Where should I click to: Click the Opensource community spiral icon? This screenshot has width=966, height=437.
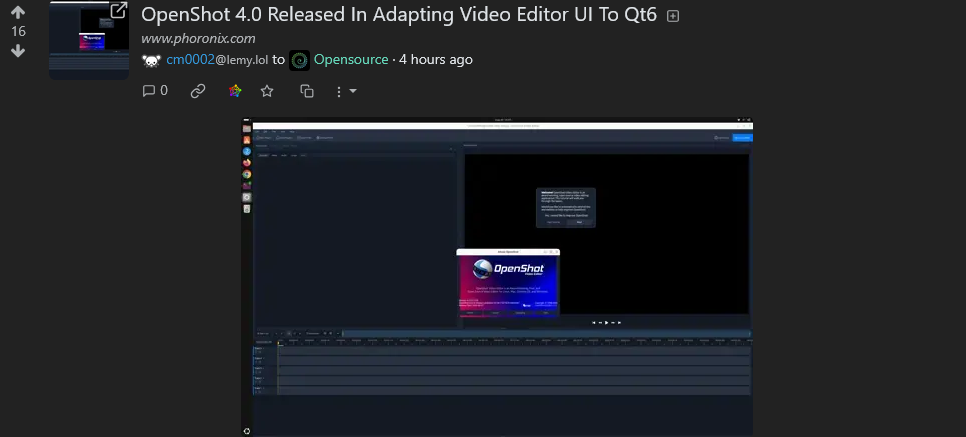[299, 60]
